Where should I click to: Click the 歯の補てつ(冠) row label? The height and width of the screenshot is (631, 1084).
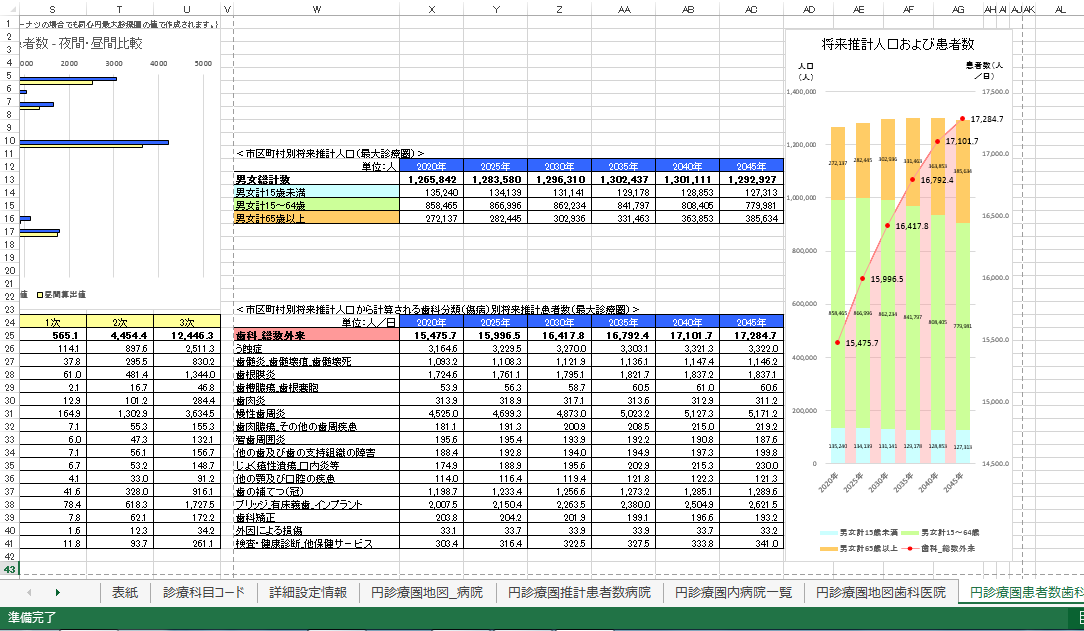[x=317, y=491]
